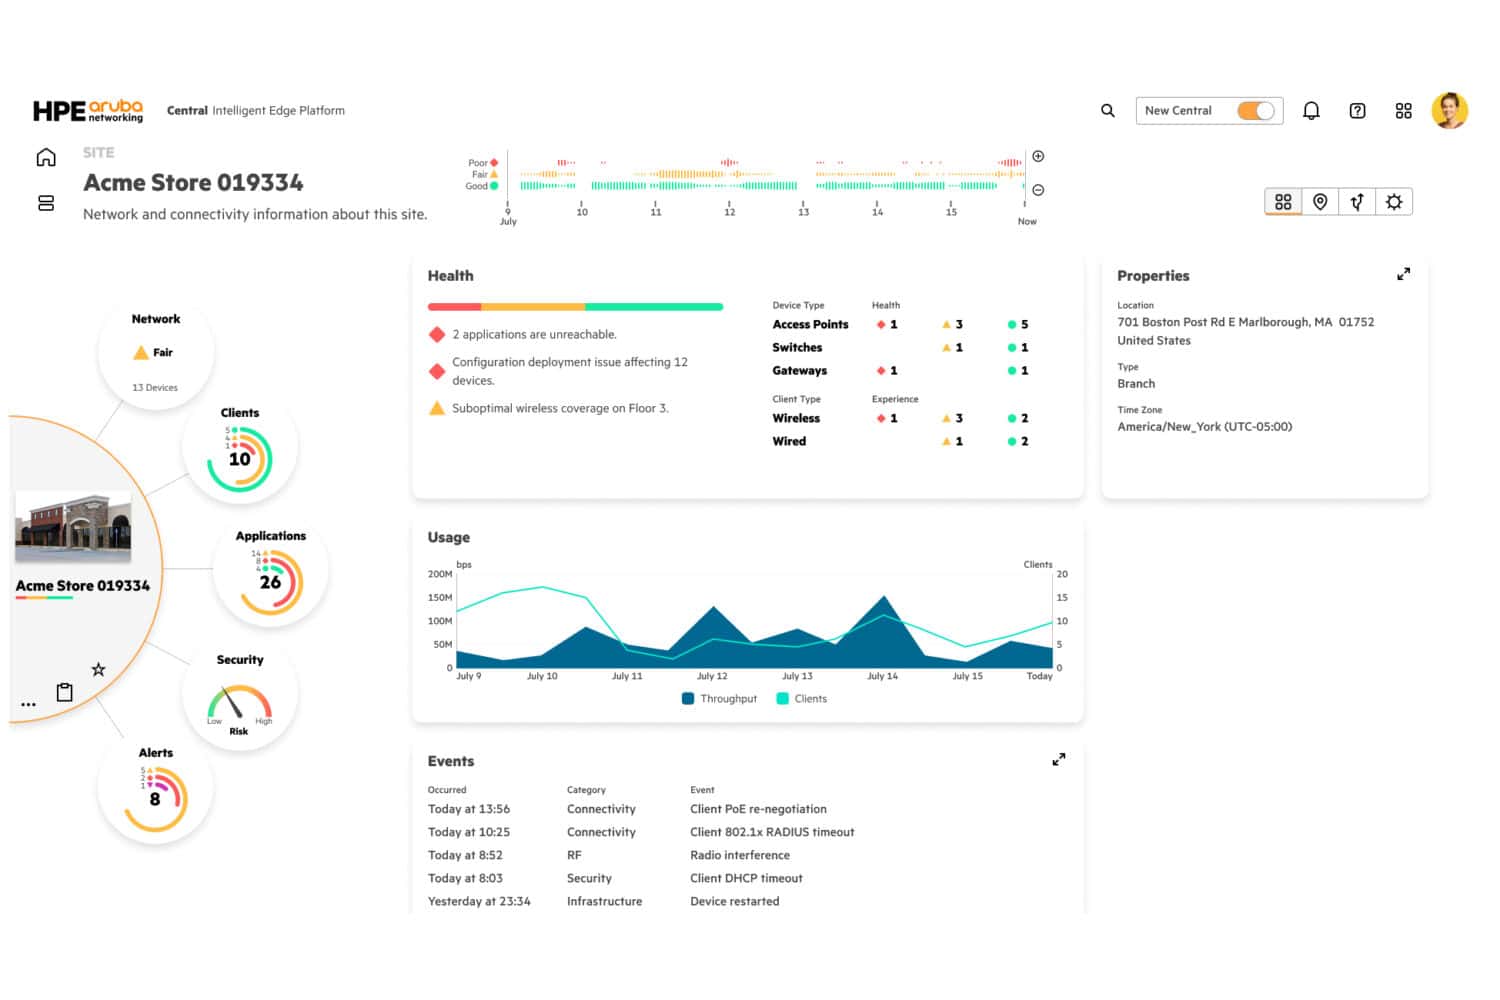Select the grid view tab above Properties
Image resolution: width=1500 pixels, height=1000 pixels.
(1283, 201)
